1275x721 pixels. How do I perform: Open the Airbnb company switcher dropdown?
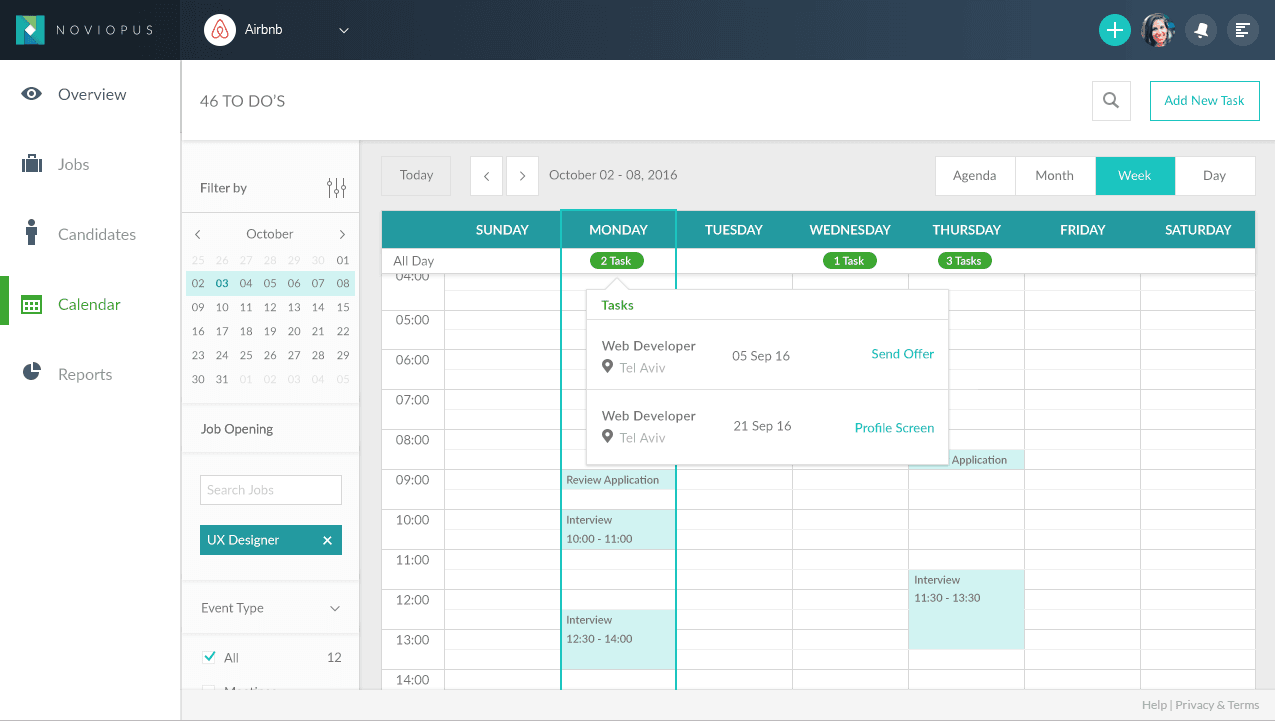[343, 30]
